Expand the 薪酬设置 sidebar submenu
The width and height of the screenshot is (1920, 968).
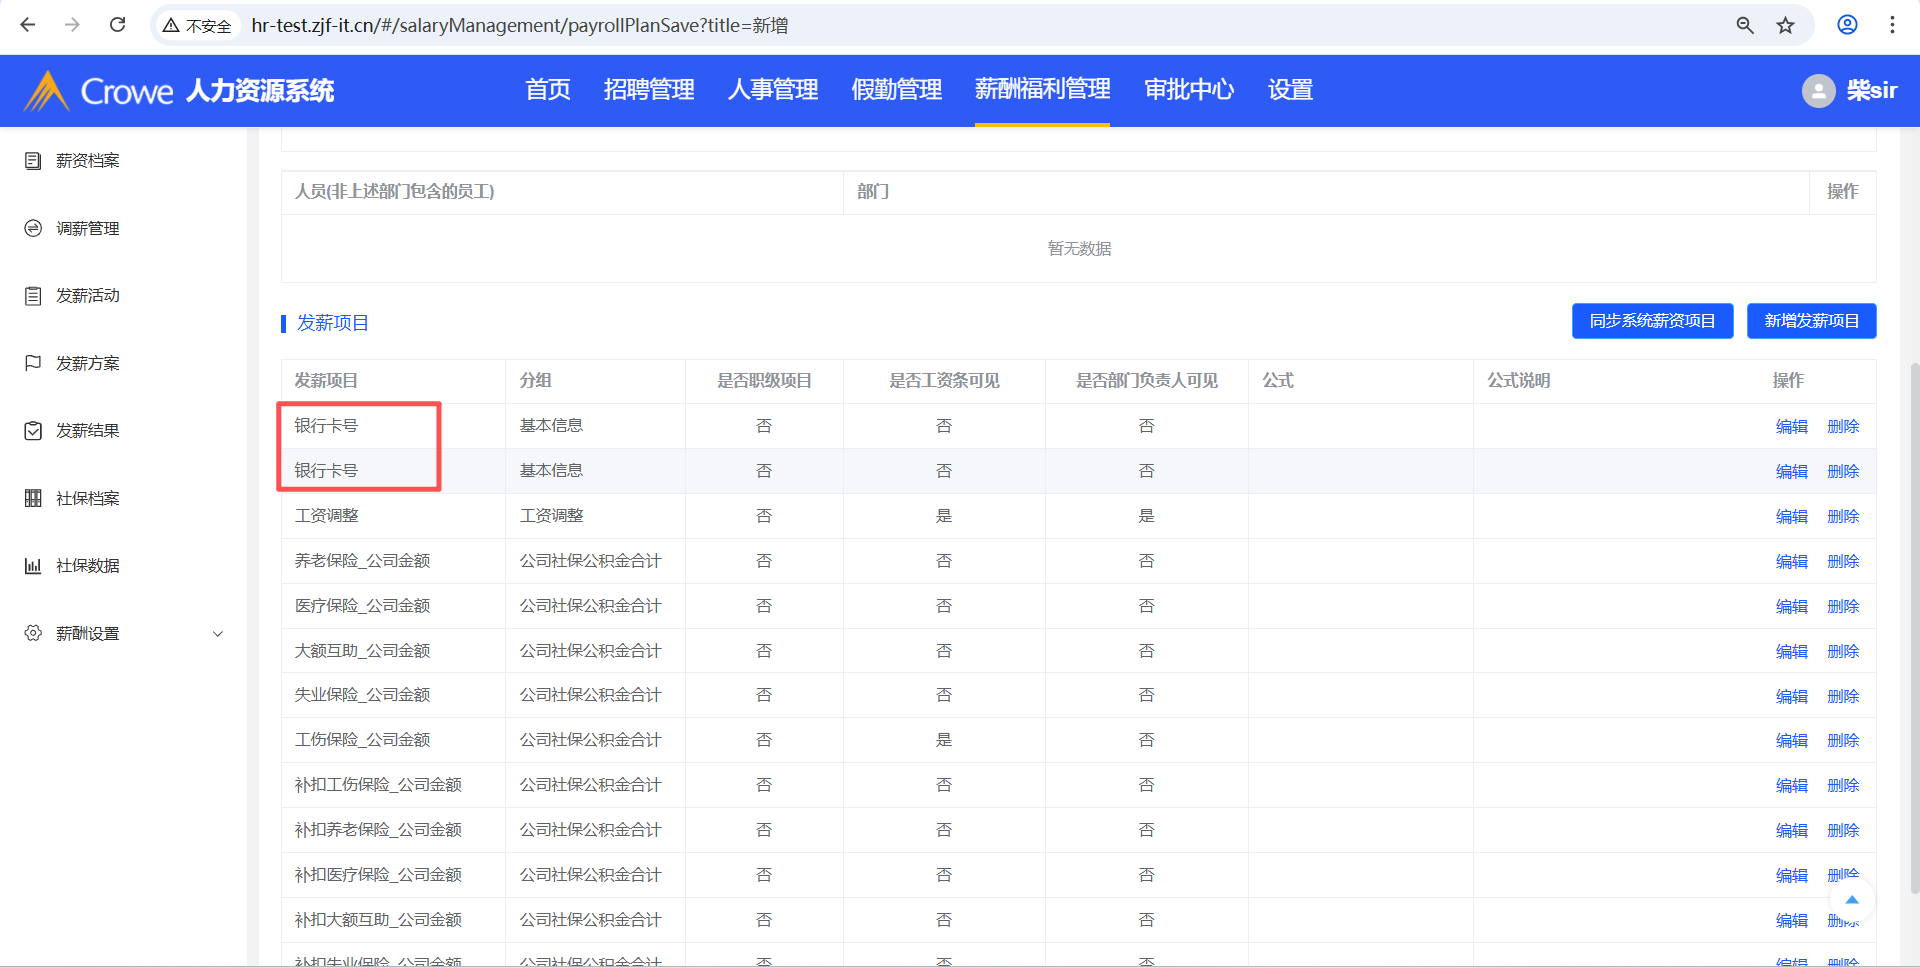coord(217,634)
